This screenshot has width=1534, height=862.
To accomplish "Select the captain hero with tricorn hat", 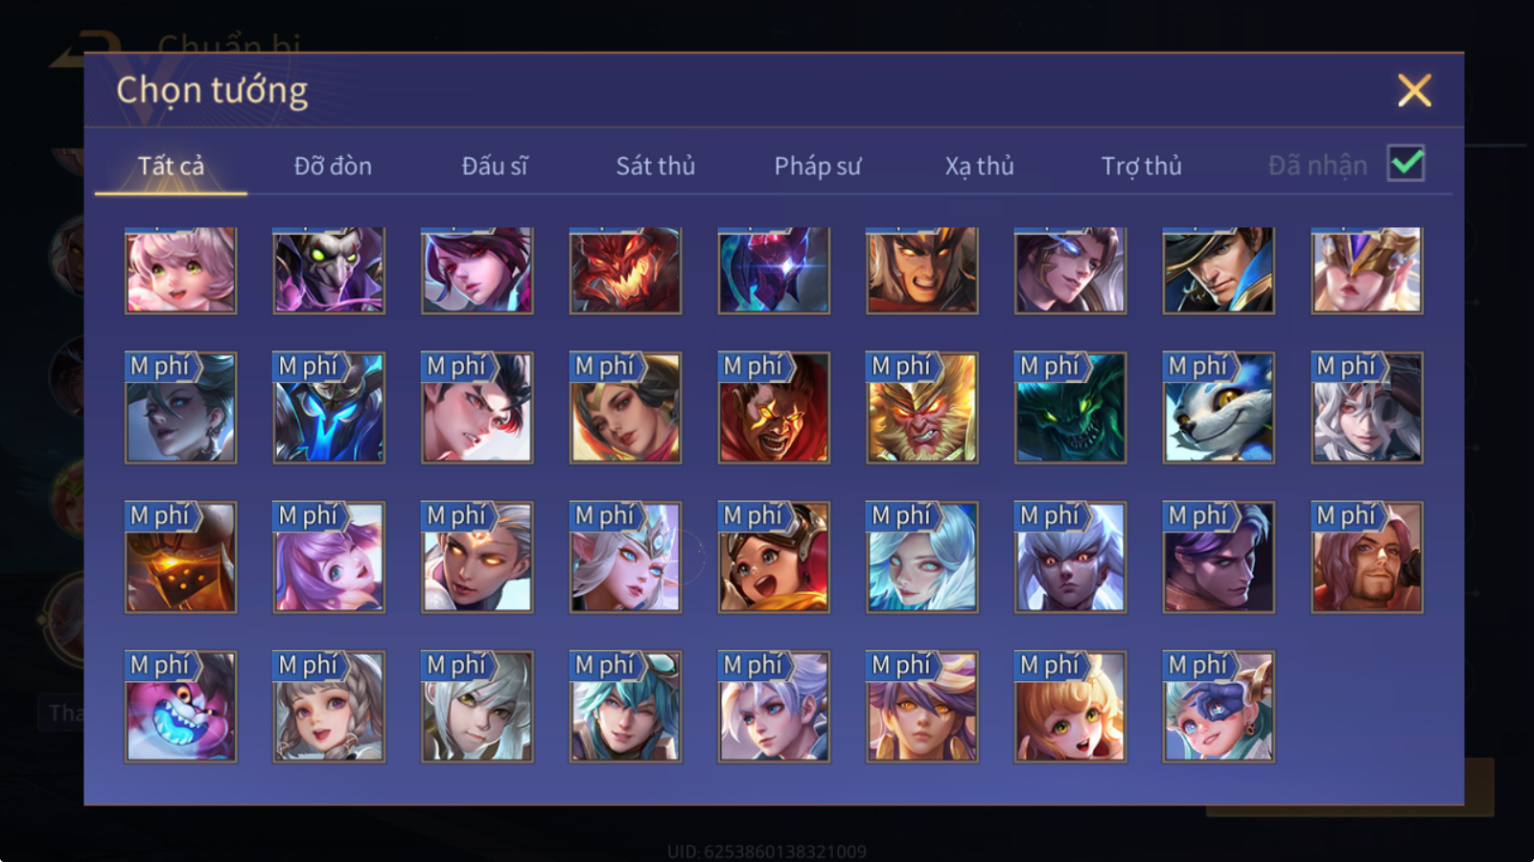I will click(1218, 270).
